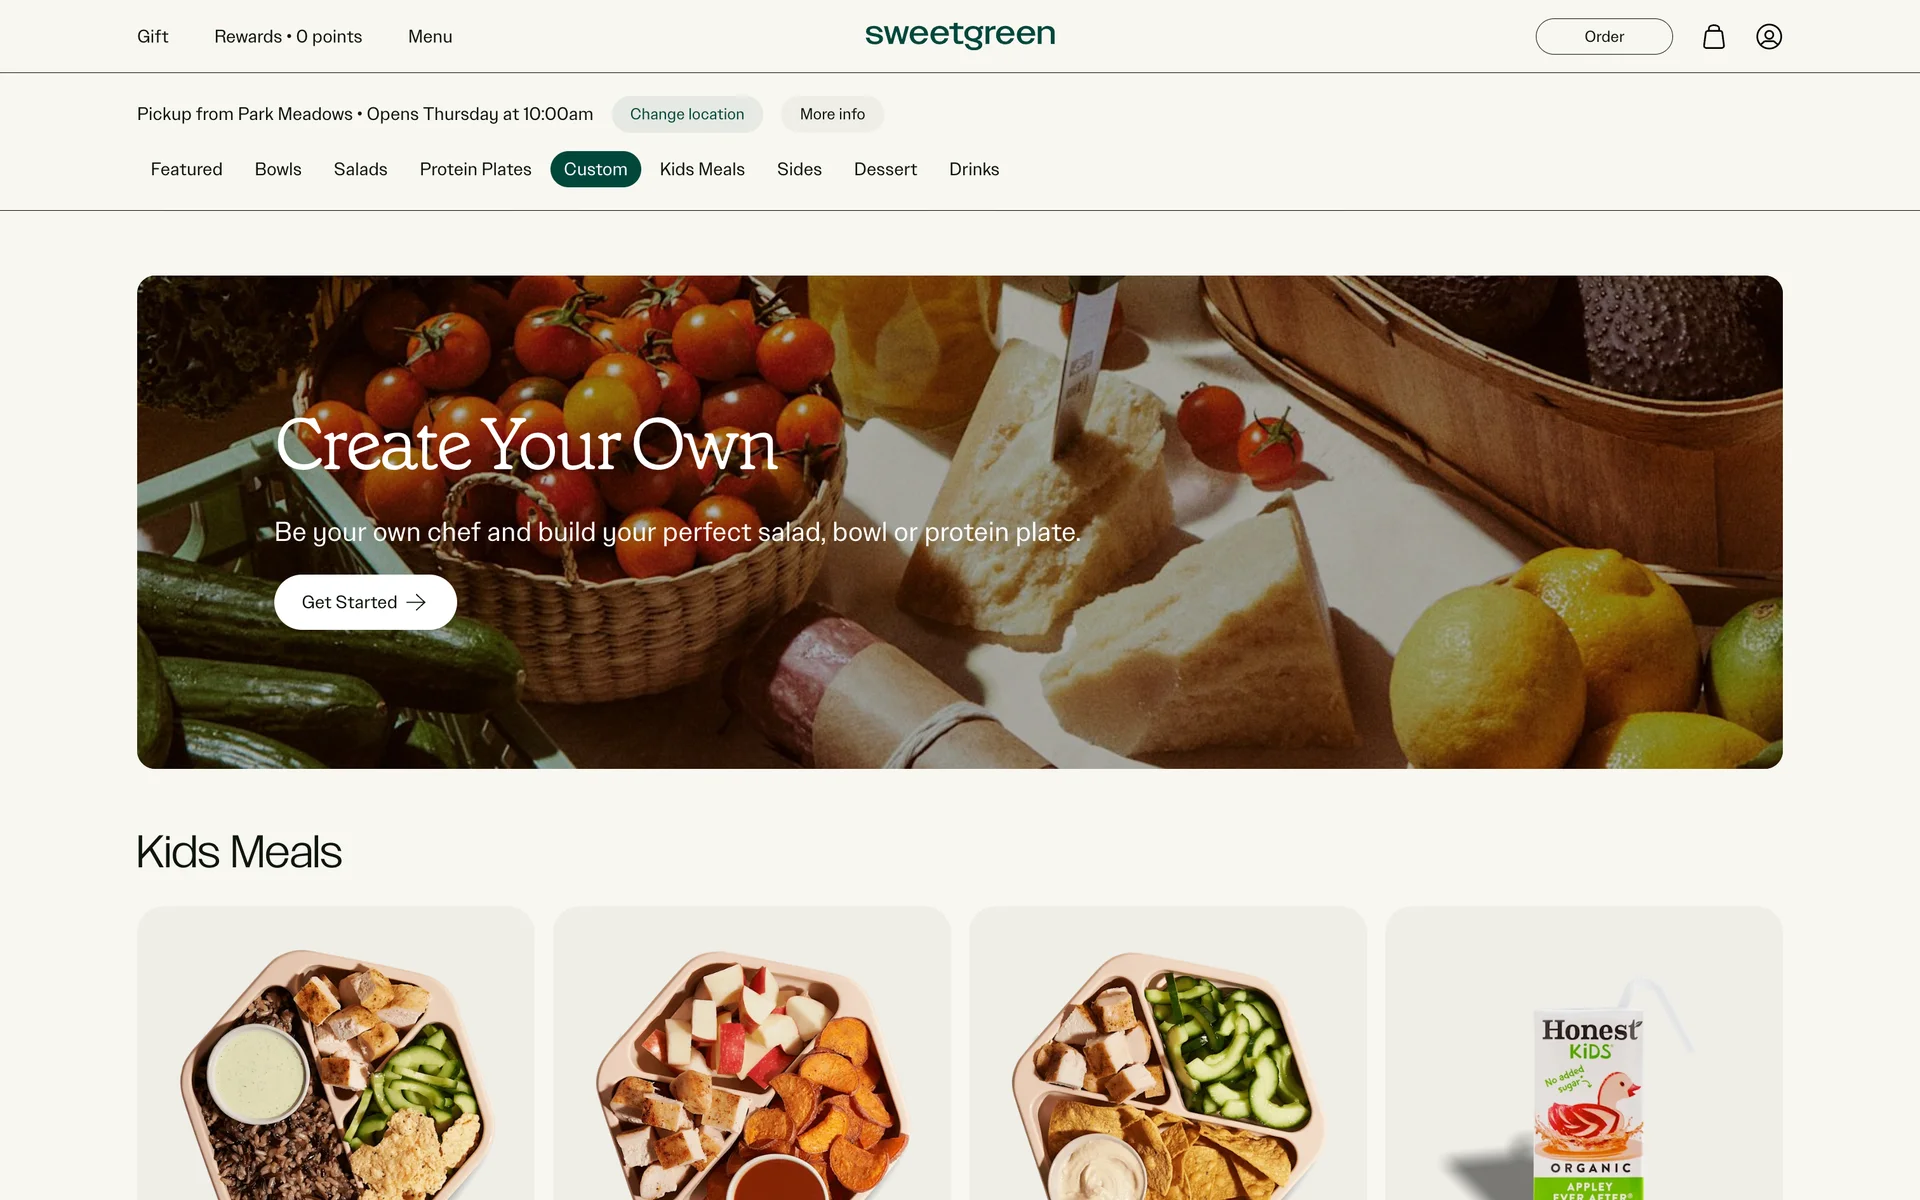Screen dimensions: 1920x1200
Task: Open the Menu link in header
Action: pos(430,37)
